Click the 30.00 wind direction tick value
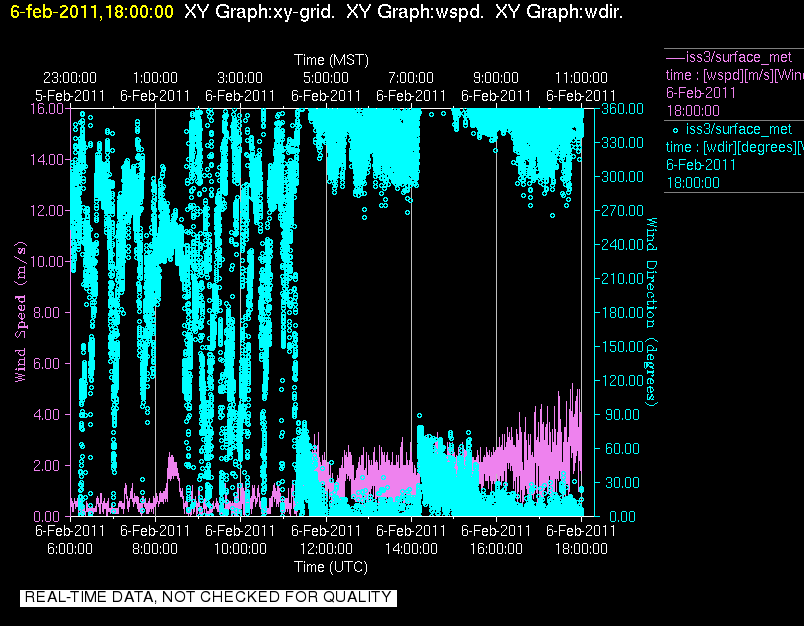The width and height of the screenshot is (804, 626). [622, 482]
